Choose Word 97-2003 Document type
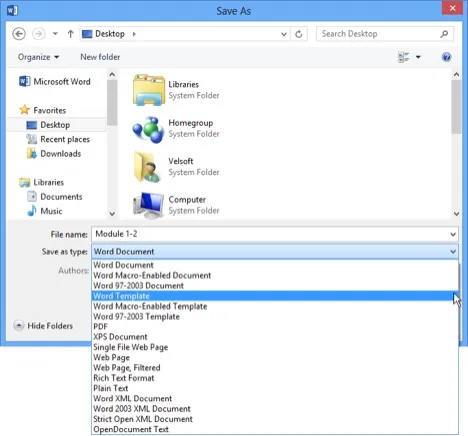 tap(275, 286)
